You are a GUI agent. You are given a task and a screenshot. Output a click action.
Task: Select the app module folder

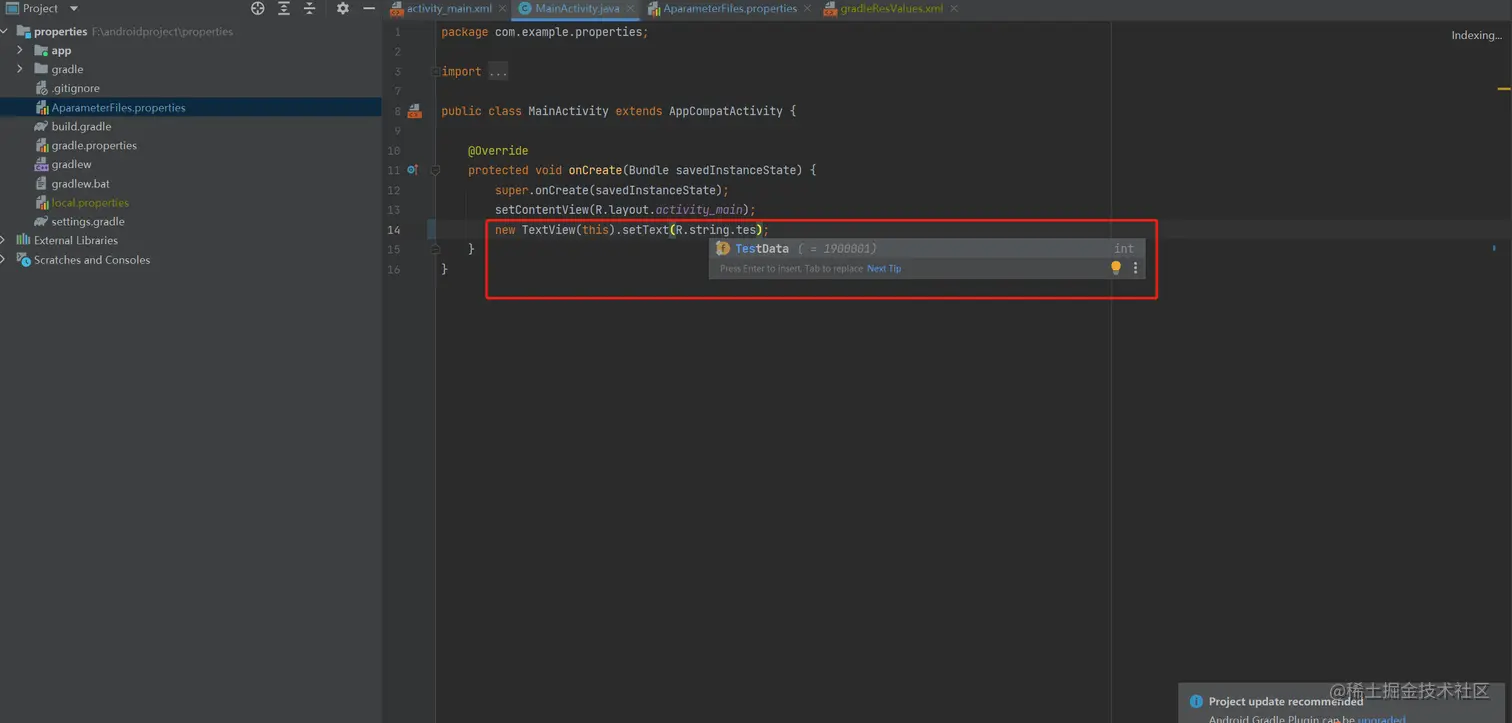pos(191,50)
